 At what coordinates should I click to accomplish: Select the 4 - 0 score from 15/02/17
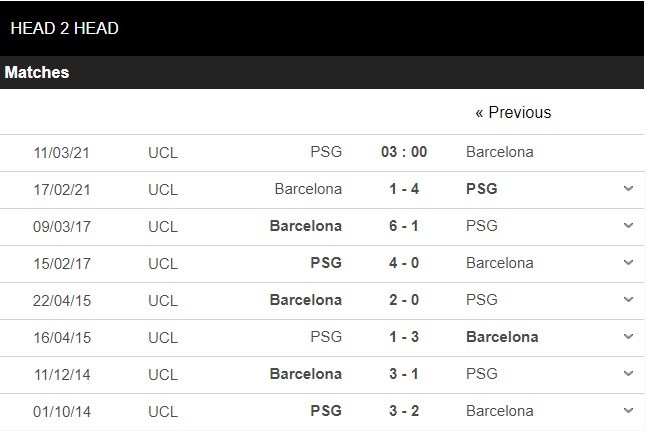pos(404,263)
